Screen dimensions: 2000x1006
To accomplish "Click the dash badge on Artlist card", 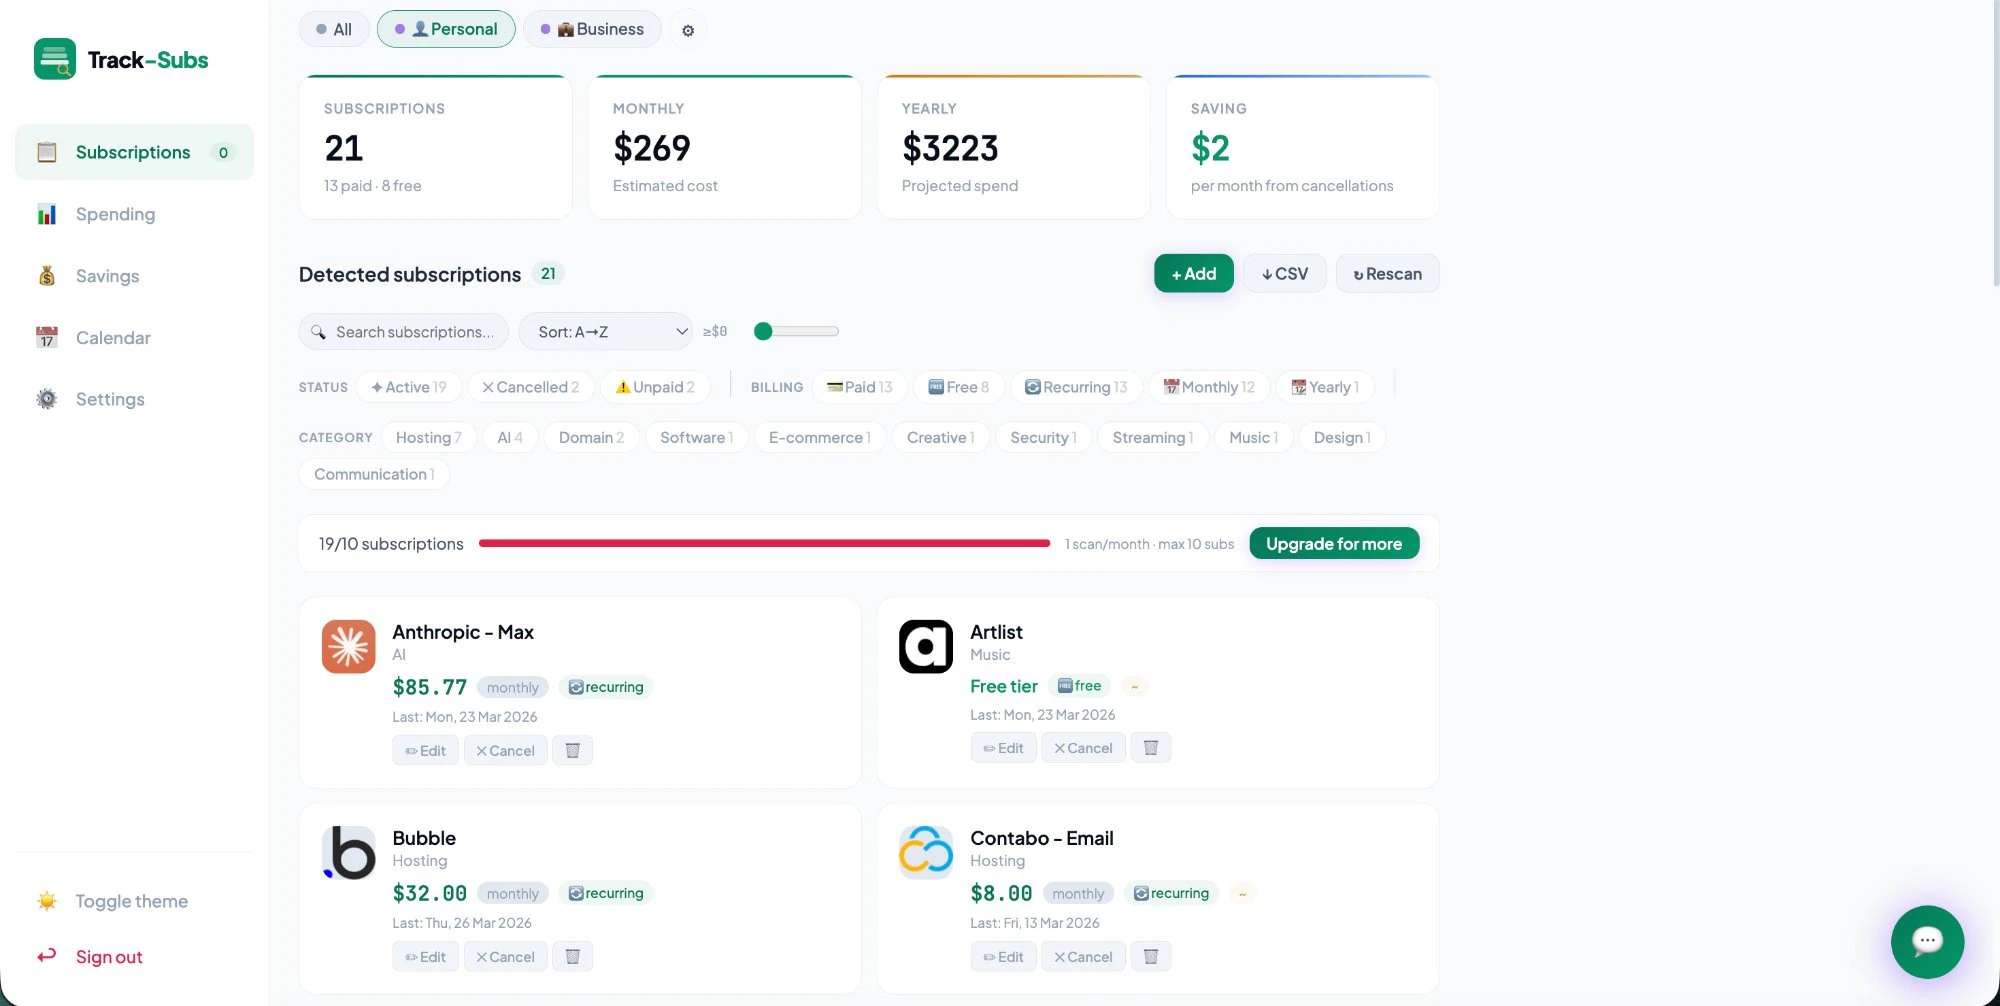I will coord(1135,686).
